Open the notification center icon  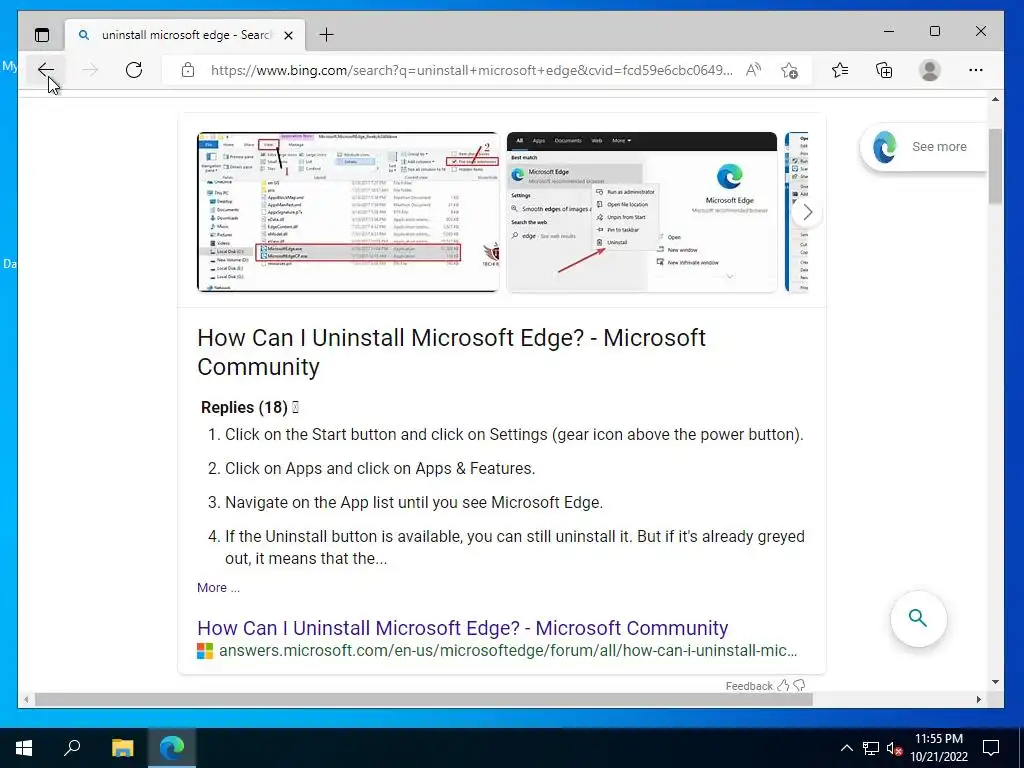[991, 748]
